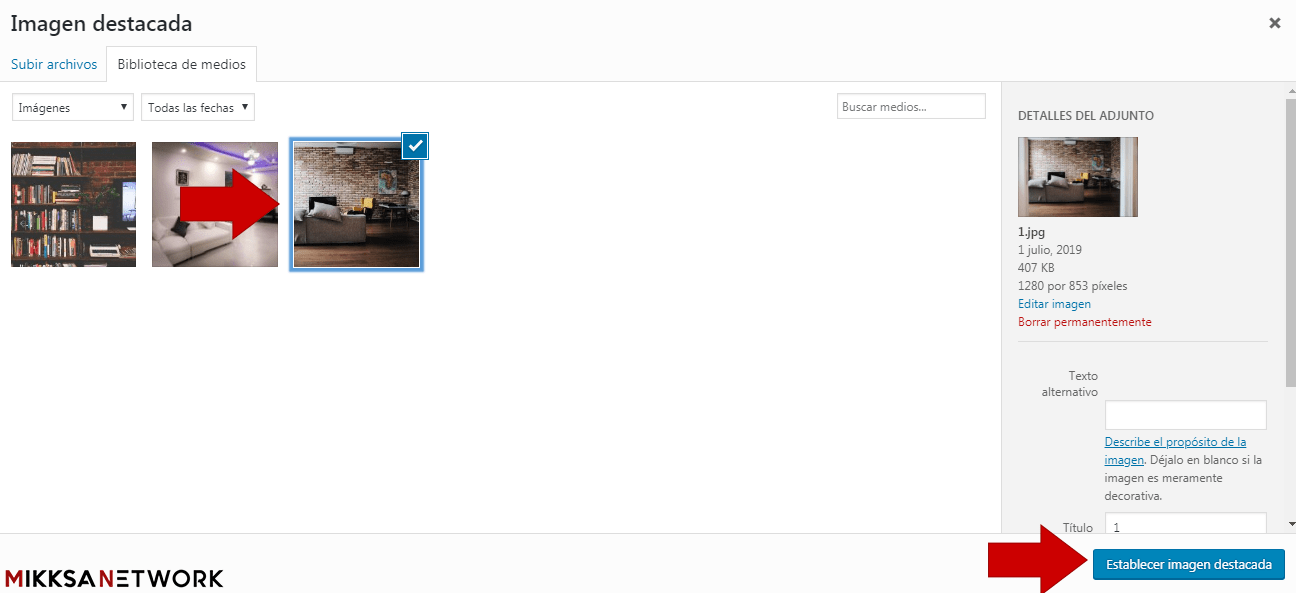The height and width of the screenshot is (593, 1296).
Task: Select the Biblioteca de medios tab
Action: pos(181,64)
